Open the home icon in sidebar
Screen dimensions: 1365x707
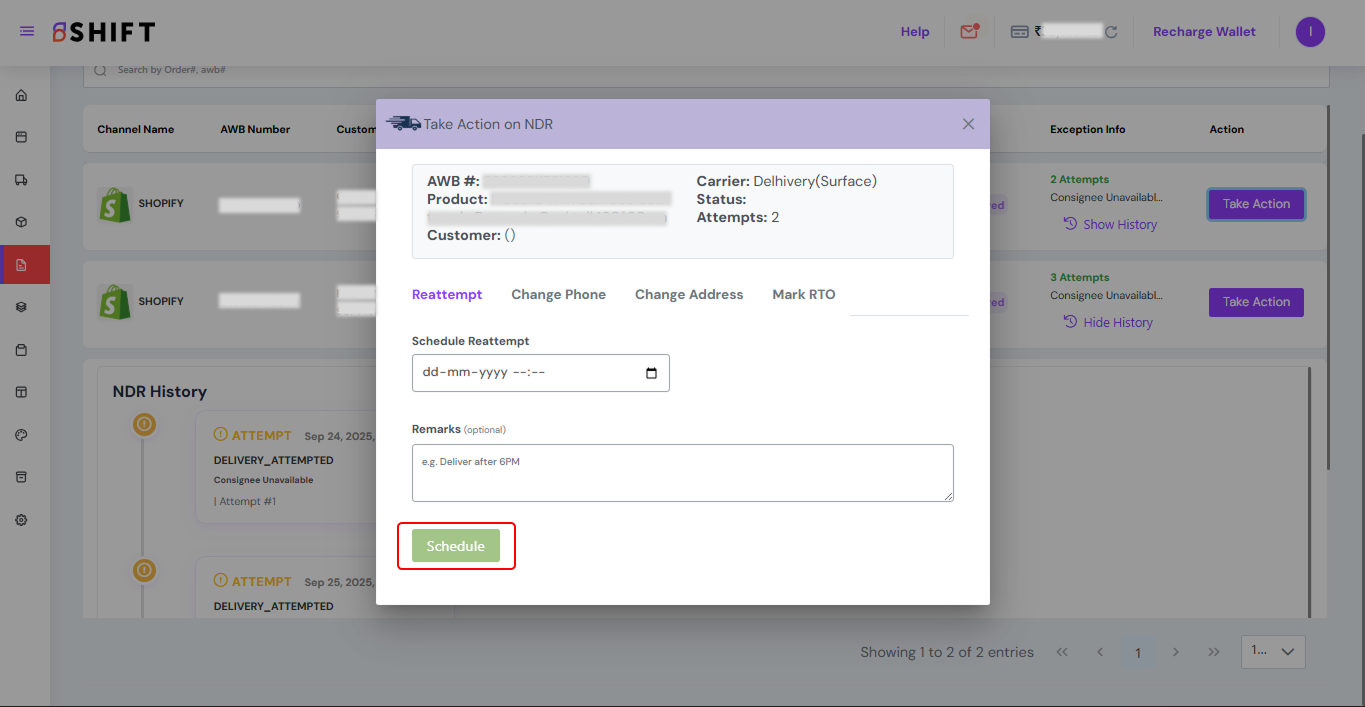point(21,96)
